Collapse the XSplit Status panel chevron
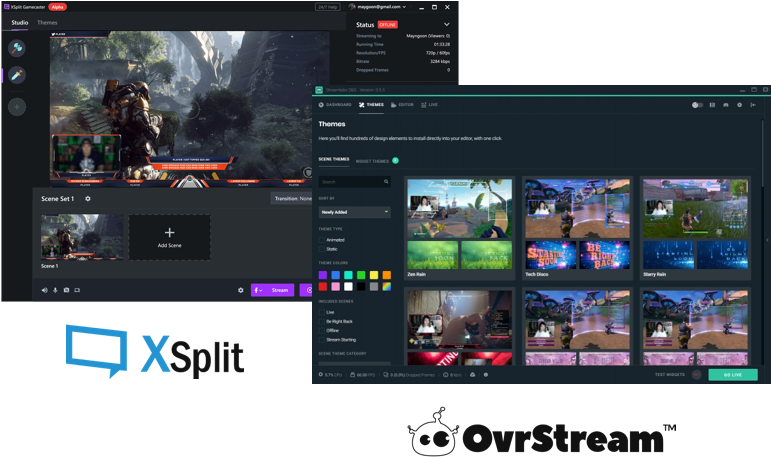 click(x=446, y=24)
